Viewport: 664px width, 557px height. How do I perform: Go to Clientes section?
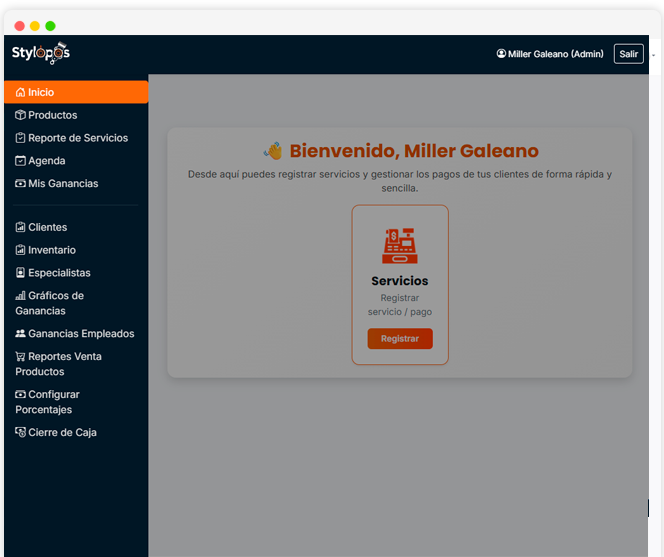(x=48, y=227)
